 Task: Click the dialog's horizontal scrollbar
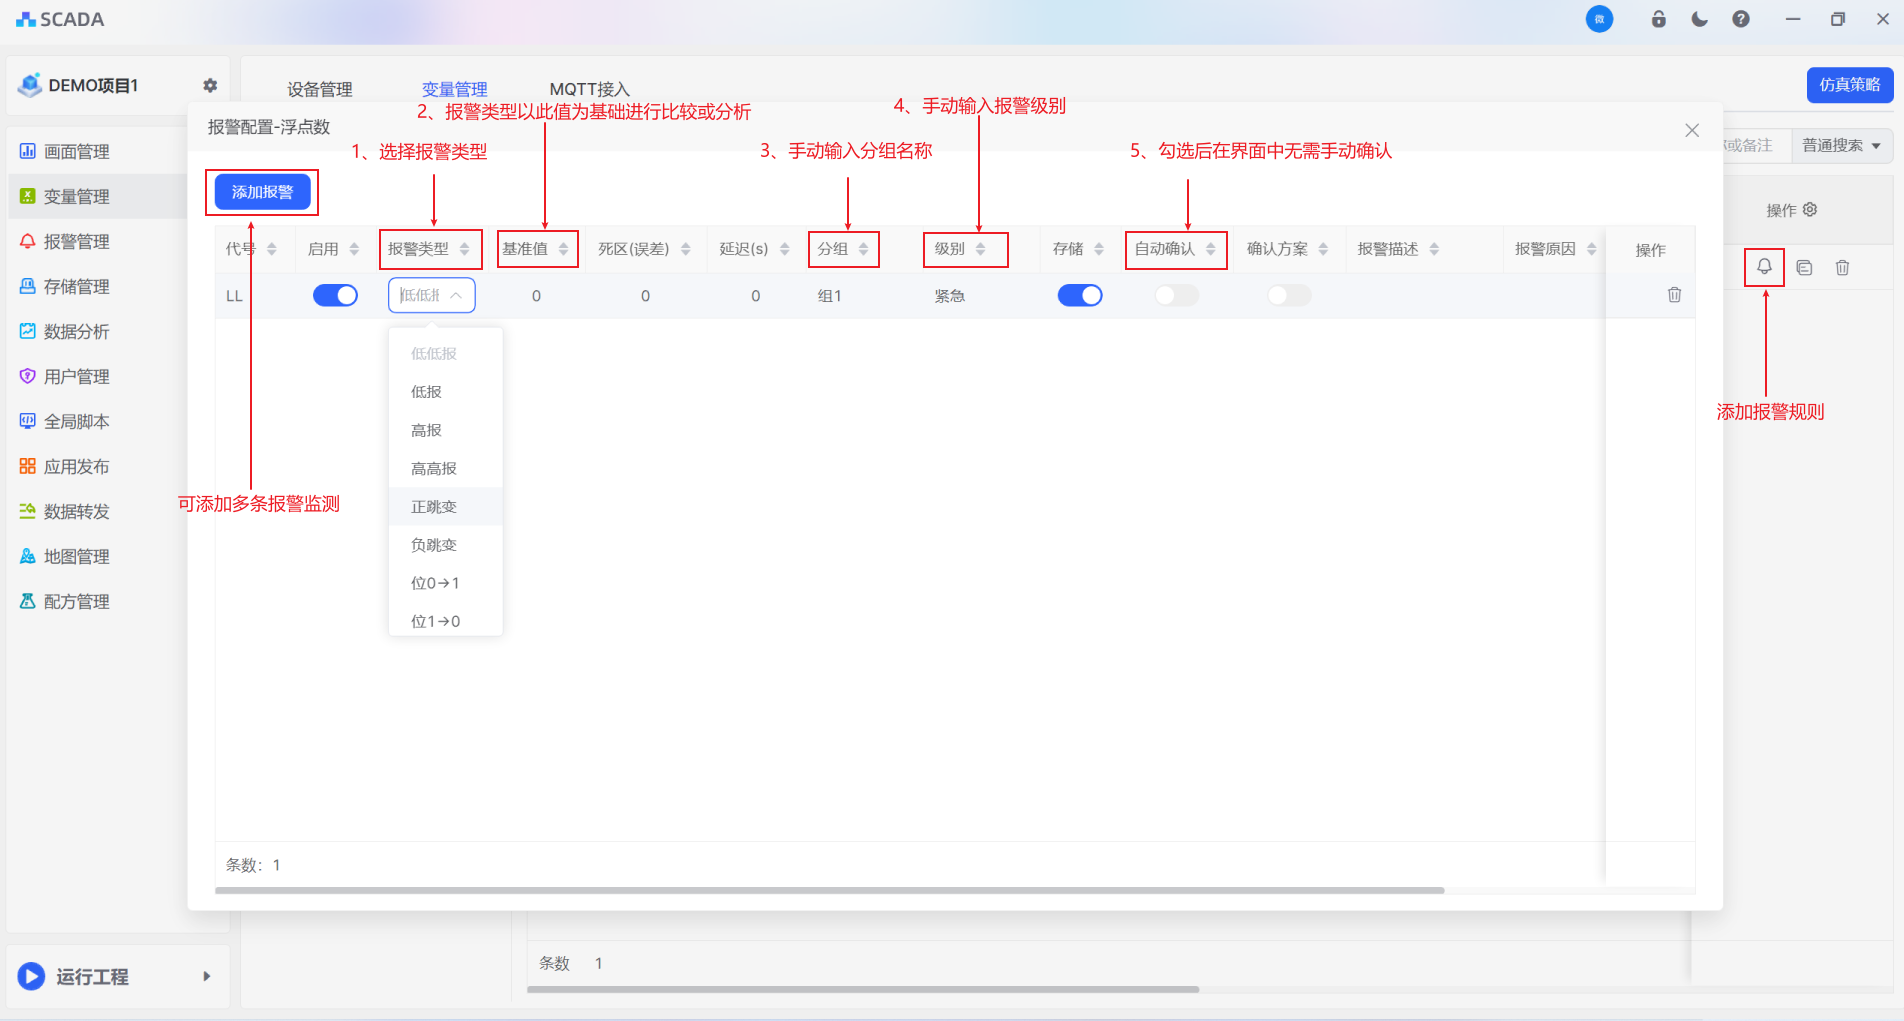(829, 890)
